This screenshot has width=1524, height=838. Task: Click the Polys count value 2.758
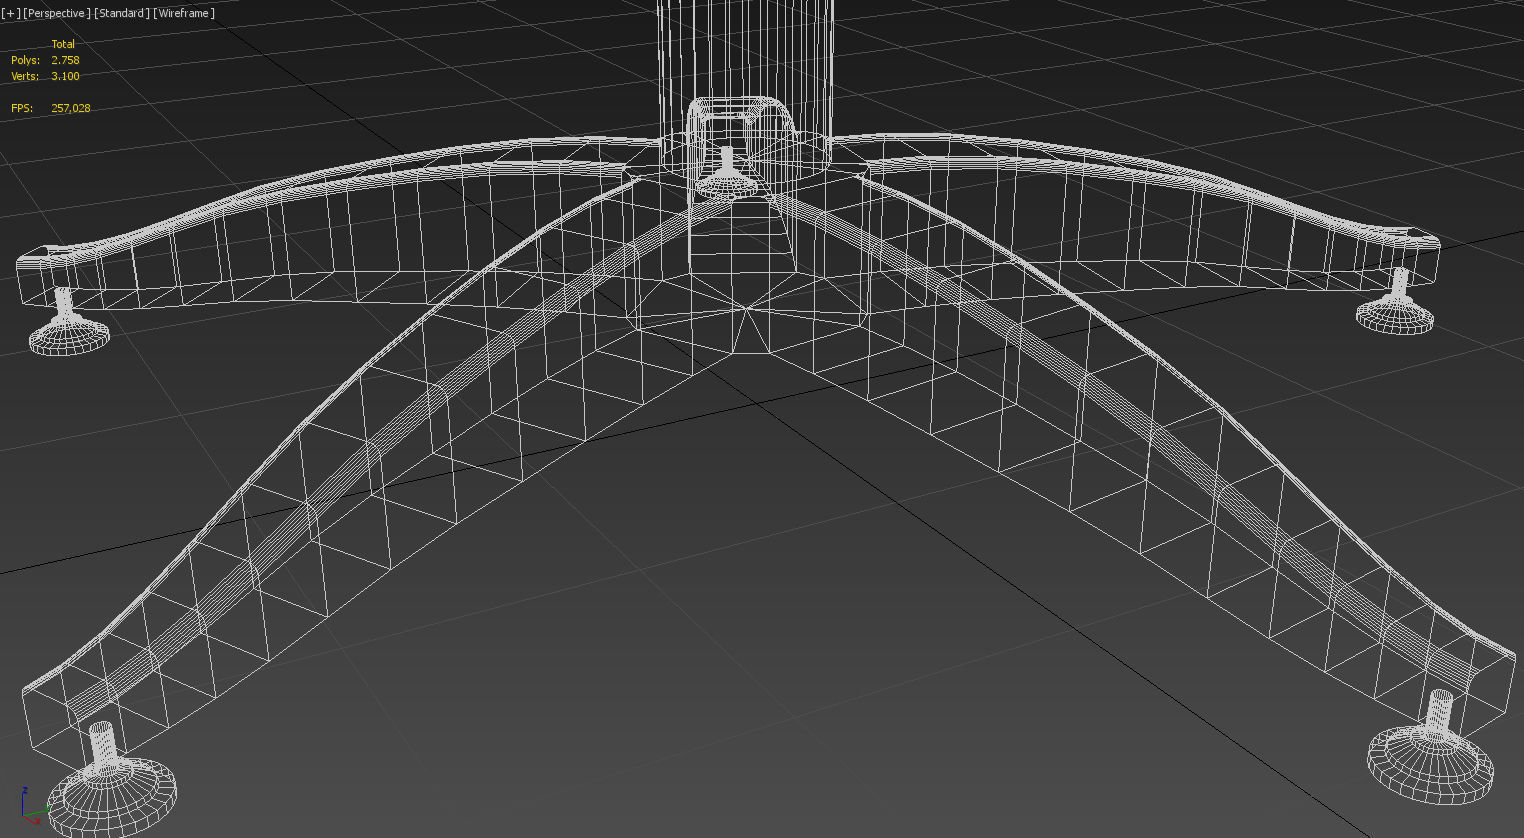pos(65,60)
